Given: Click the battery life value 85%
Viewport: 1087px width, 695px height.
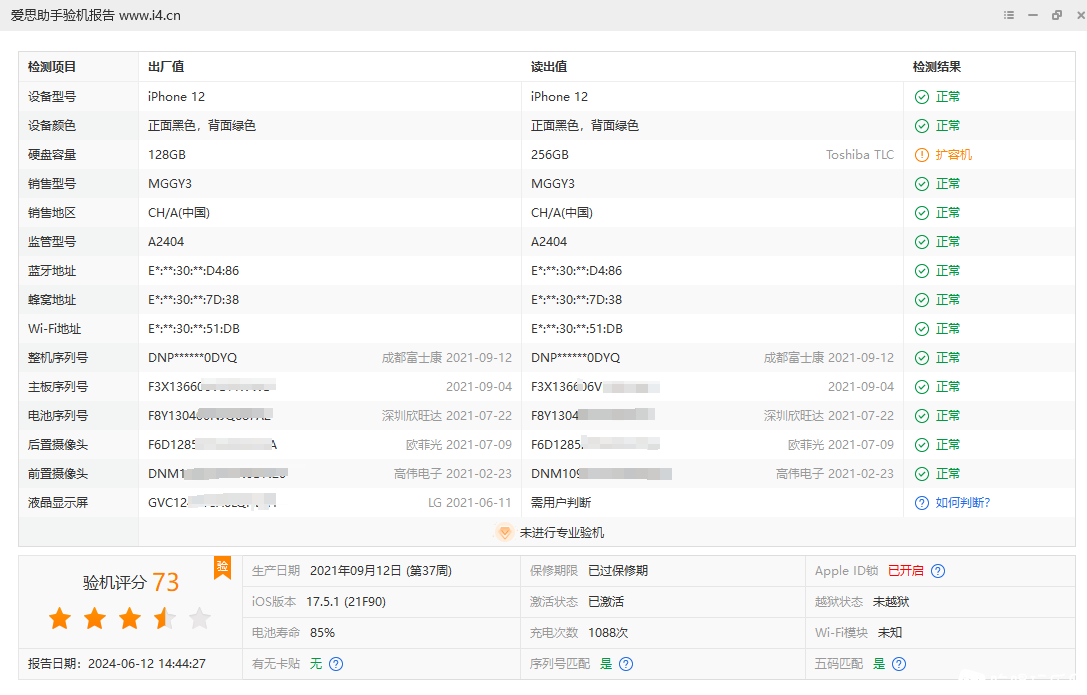Looking at the screenshot, I should 322,633.
